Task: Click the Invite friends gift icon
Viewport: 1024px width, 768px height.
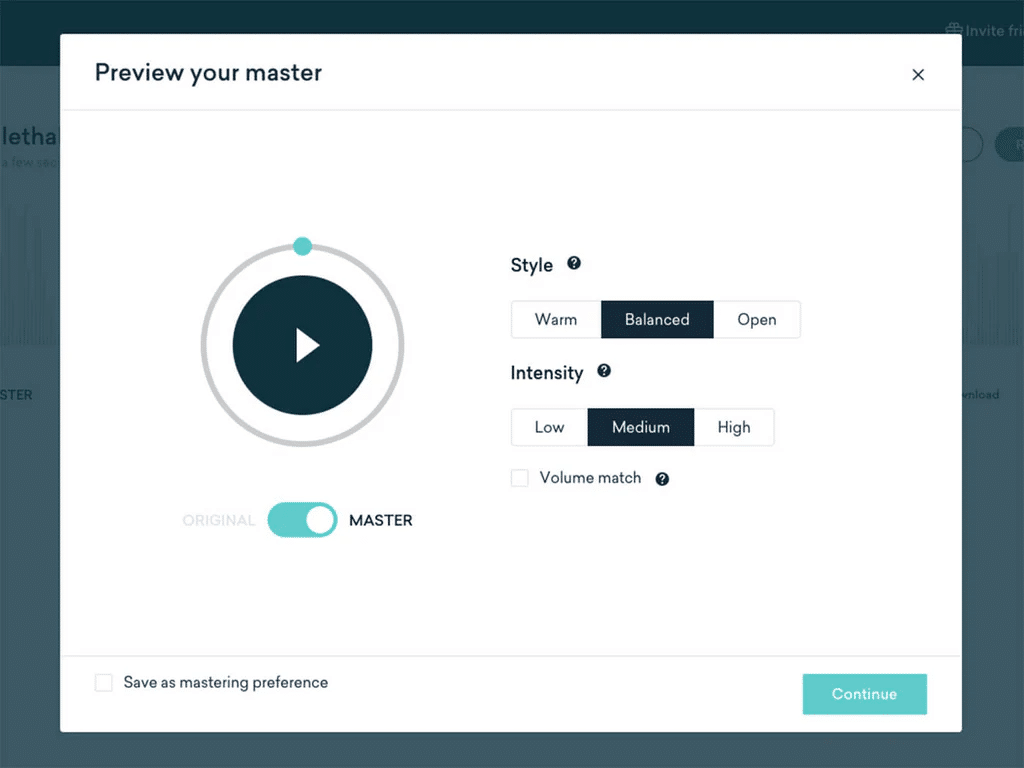Action: pyautogui.click(x=953, y=29)
